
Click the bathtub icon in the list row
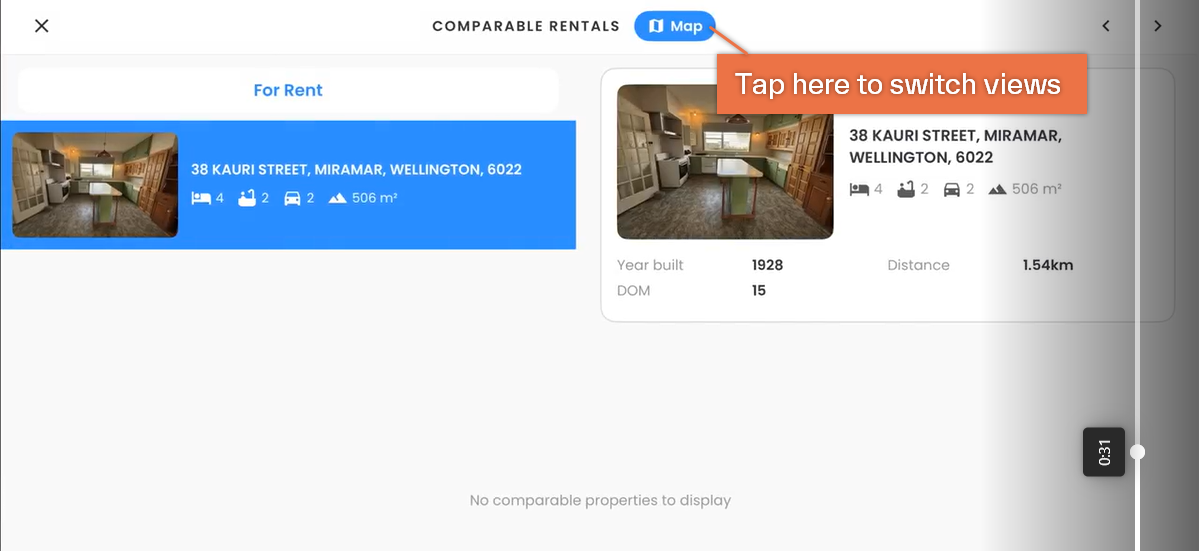(x=246, y=199)
